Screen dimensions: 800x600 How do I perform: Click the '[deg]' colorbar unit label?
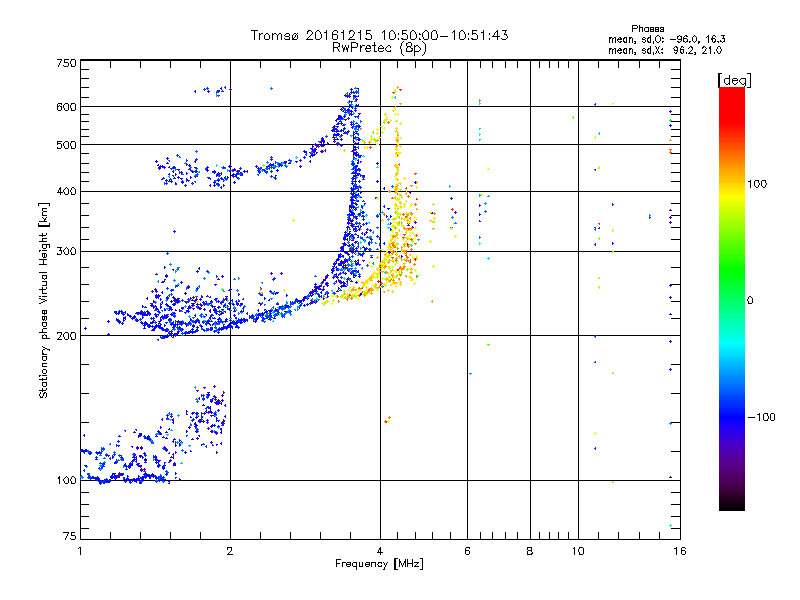click(x=734, y=80)
